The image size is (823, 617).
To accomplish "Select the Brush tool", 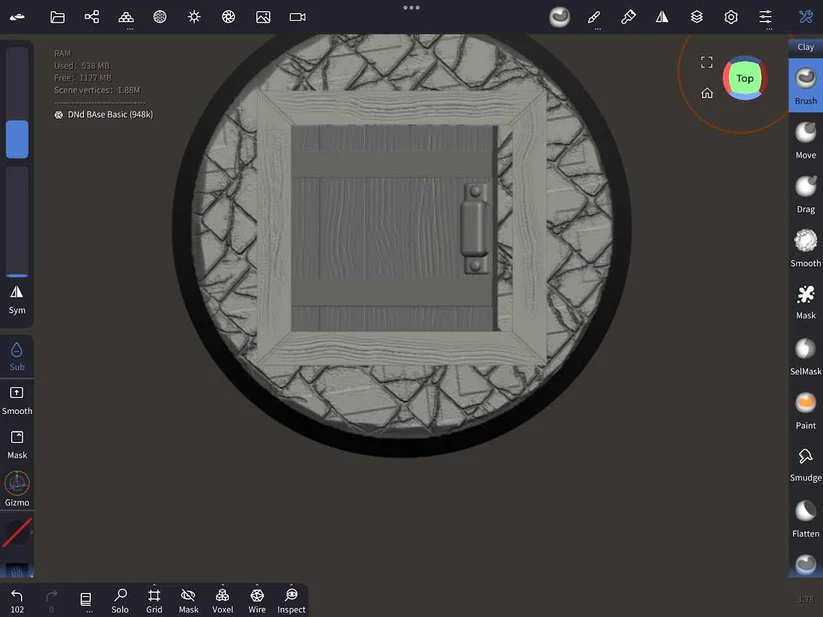I will click(806, 86).
